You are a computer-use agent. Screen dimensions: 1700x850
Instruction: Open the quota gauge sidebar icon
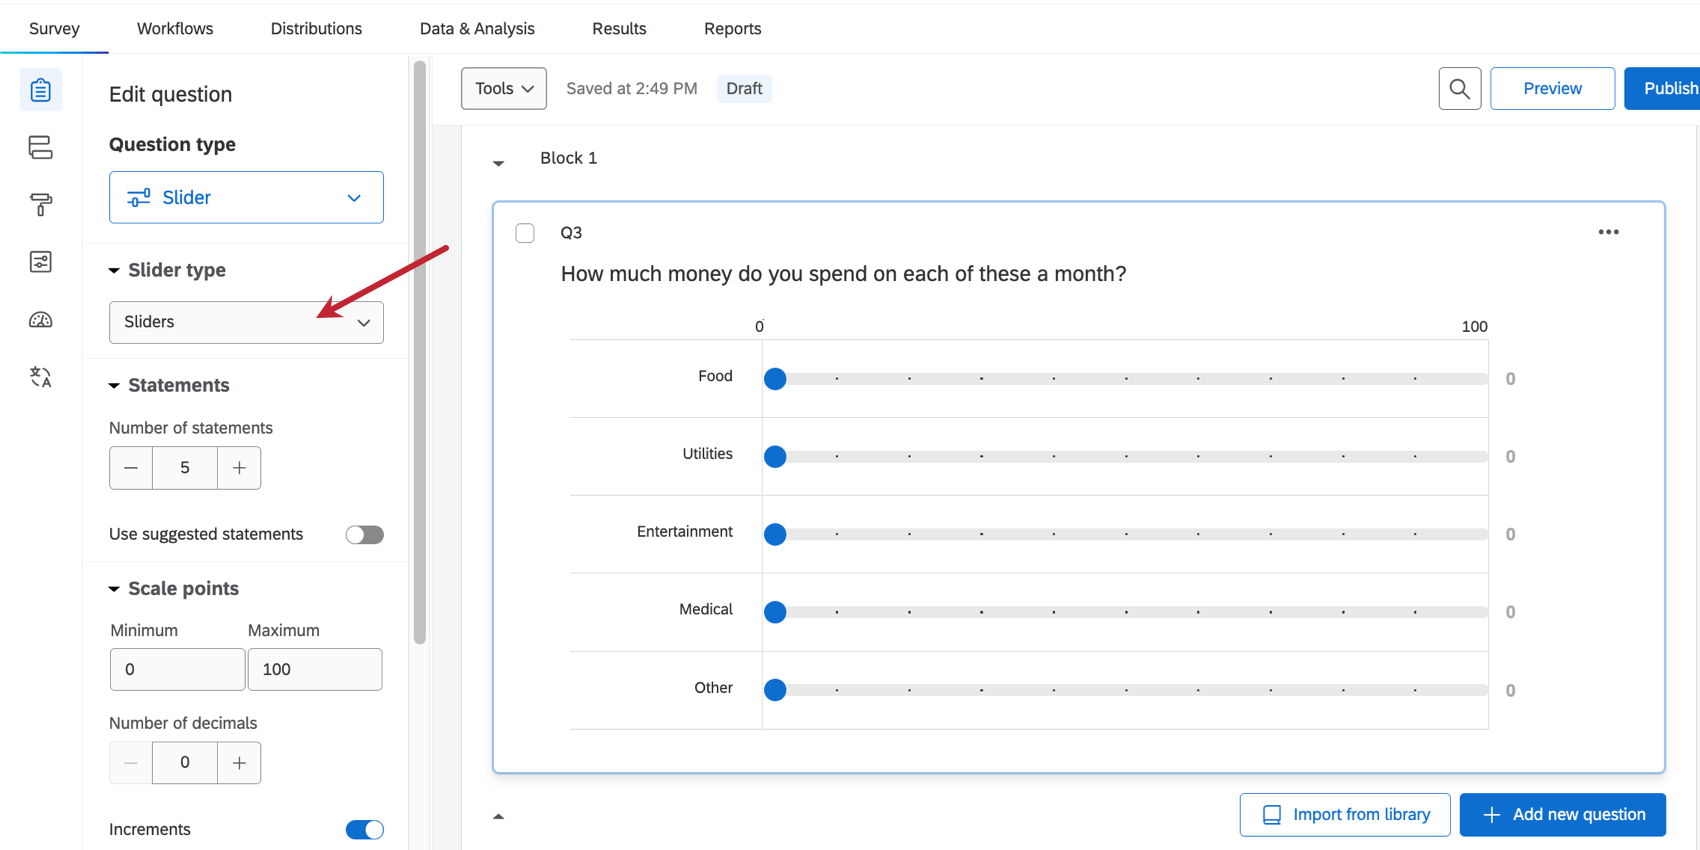pos(41,320)
